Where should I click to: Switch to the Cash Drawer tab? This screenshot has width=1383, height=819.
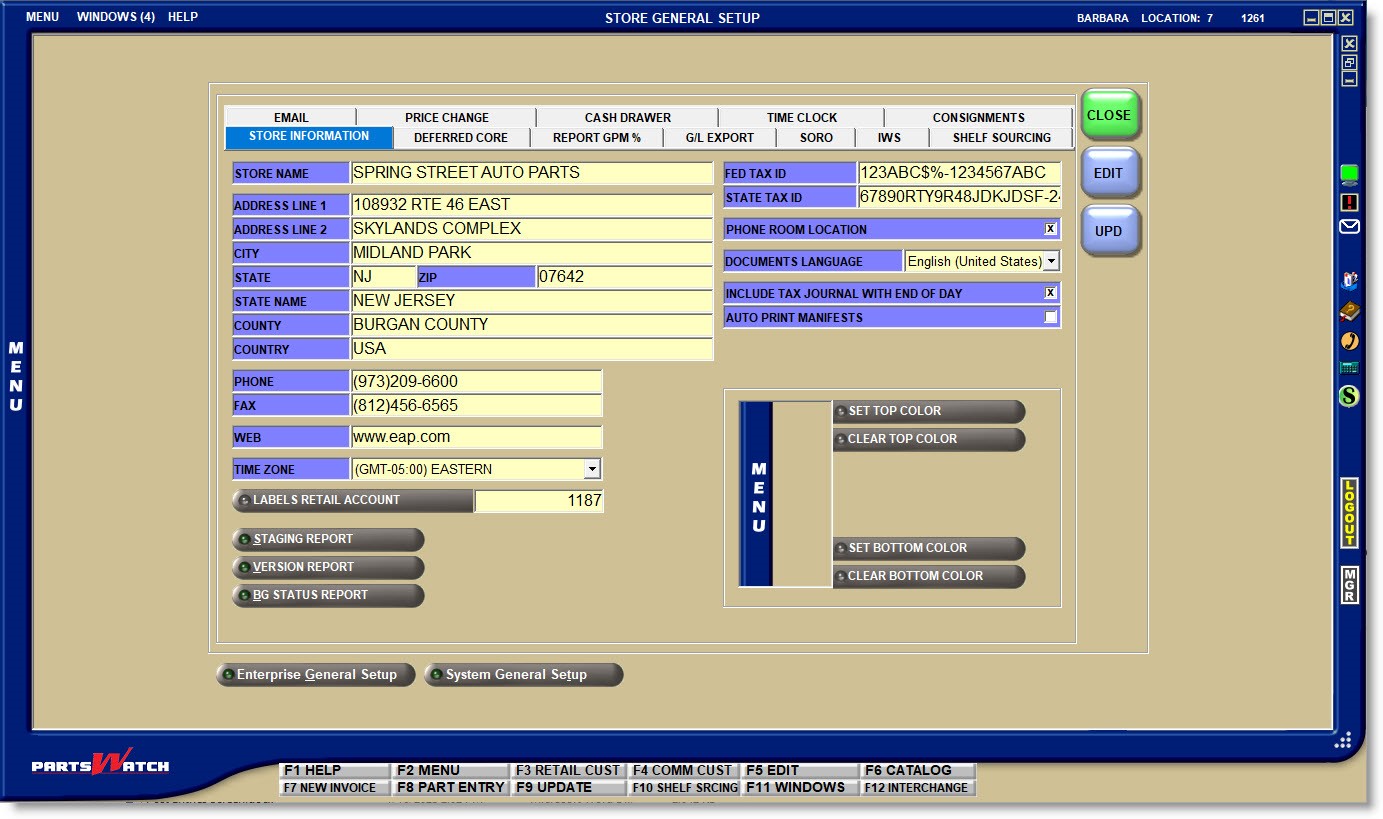point(627,118)
